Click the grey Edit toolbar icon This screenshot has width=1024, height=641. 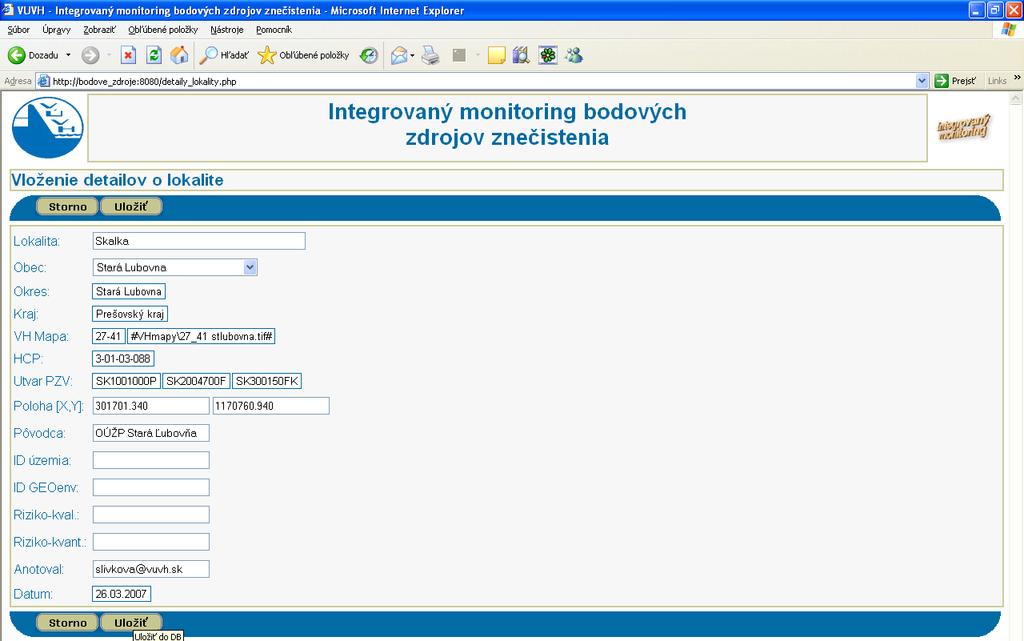[459, 55]
